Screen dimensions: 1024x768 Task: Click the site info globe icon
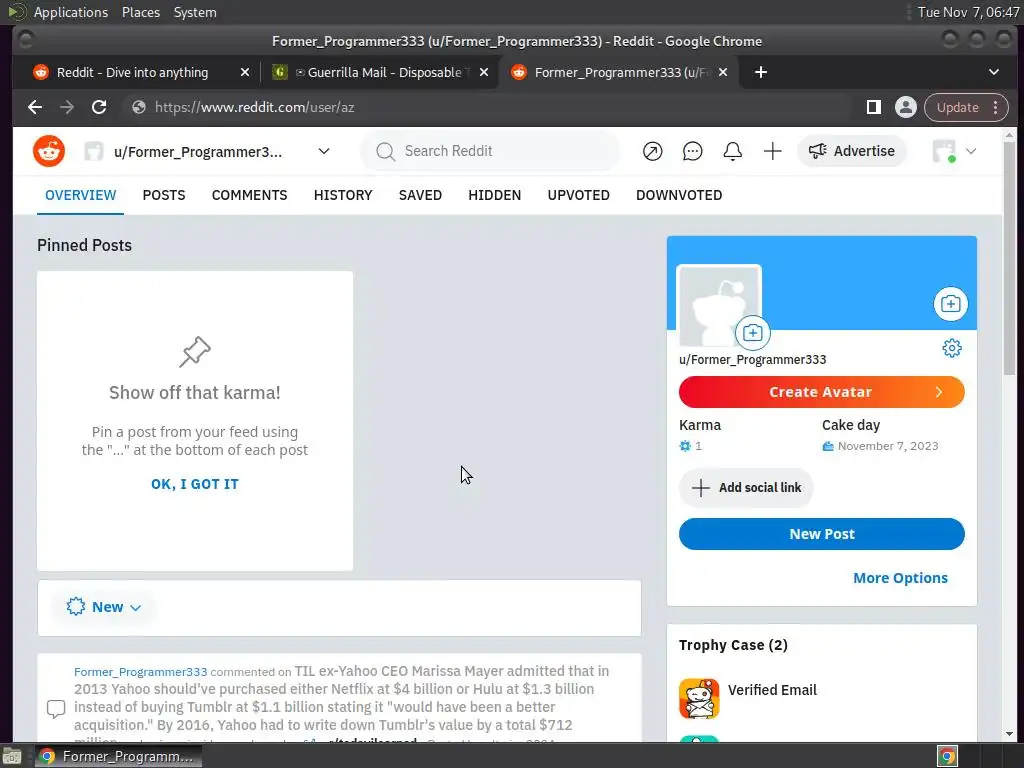coord(138,107)
